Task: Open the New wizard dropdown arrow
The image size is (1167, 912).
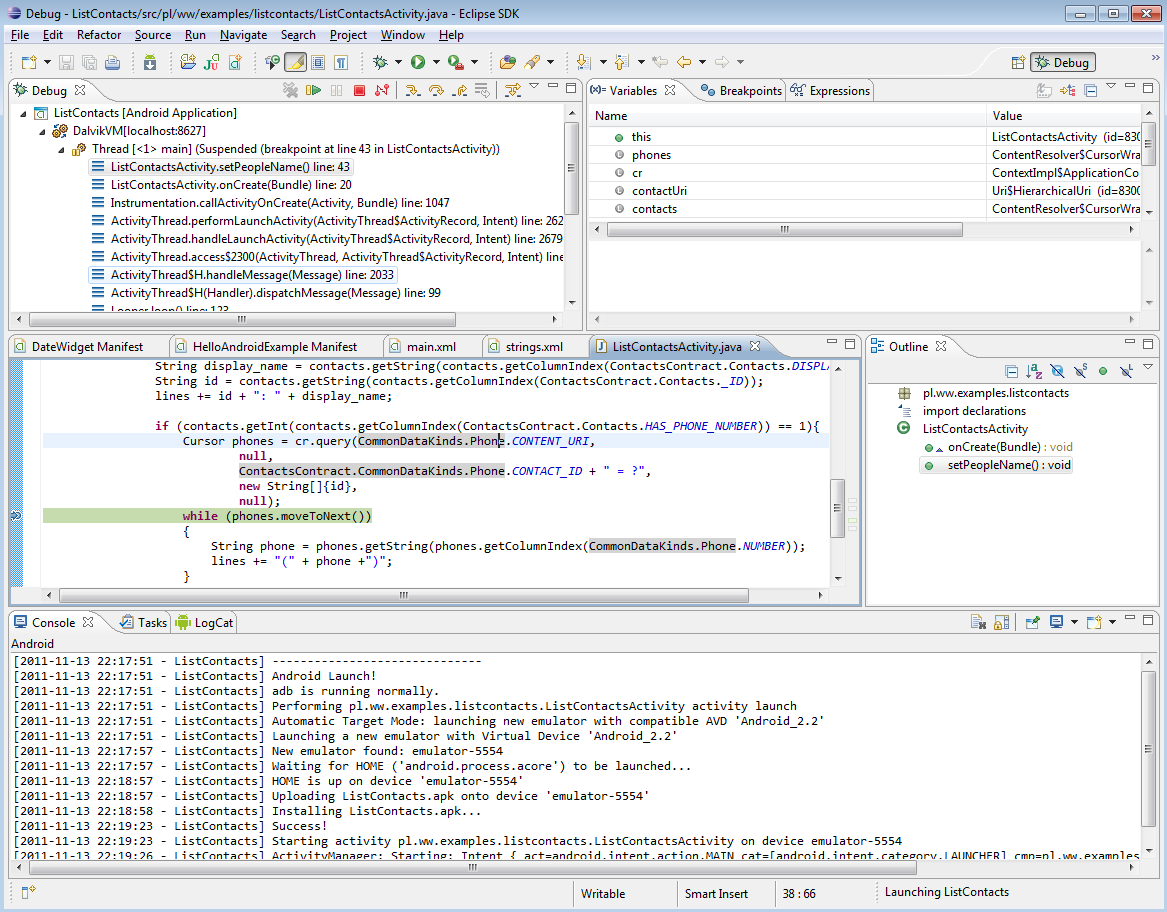Action: (47, 63)
